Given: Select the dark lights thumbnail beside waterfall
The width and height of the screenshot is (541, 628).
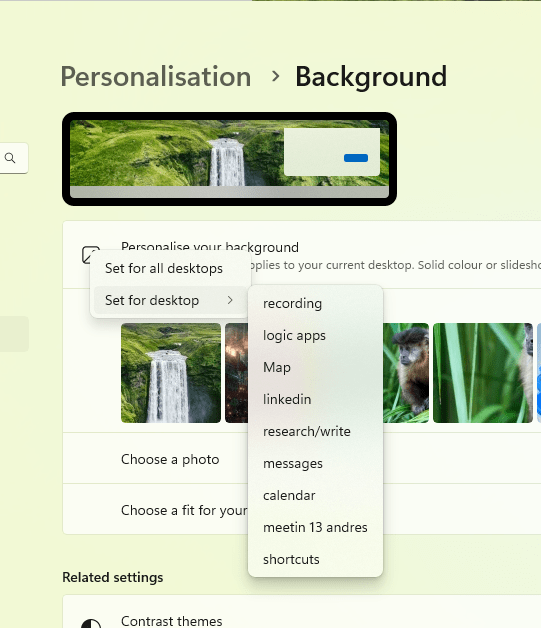Looking at the screenshot, I should (x=237, y=373).
